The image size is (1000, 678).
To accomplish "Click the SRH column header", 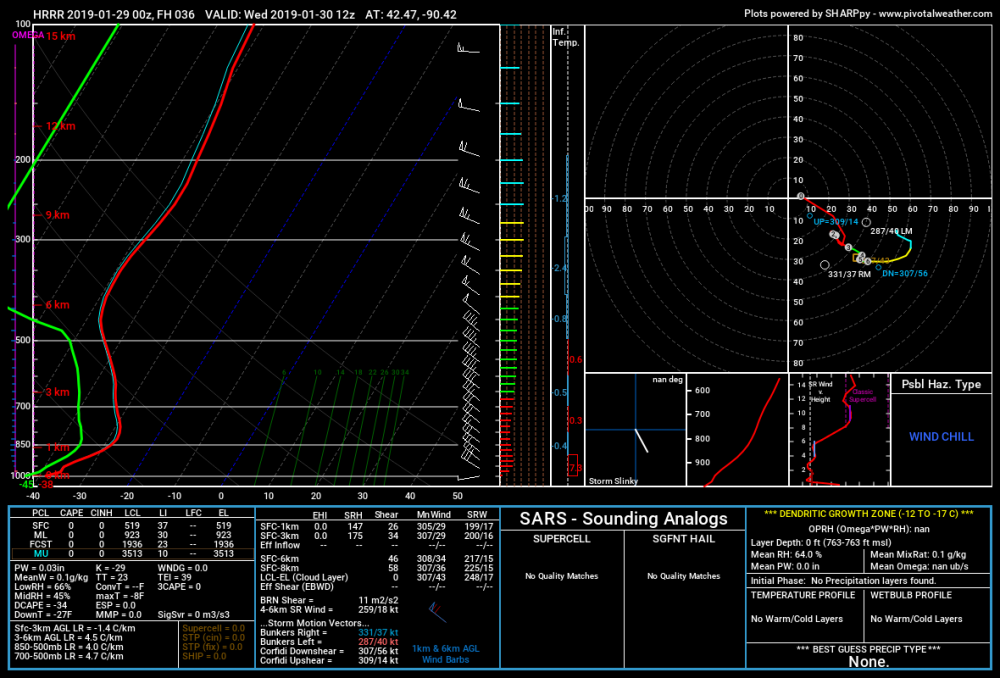I will pos(353,515).
